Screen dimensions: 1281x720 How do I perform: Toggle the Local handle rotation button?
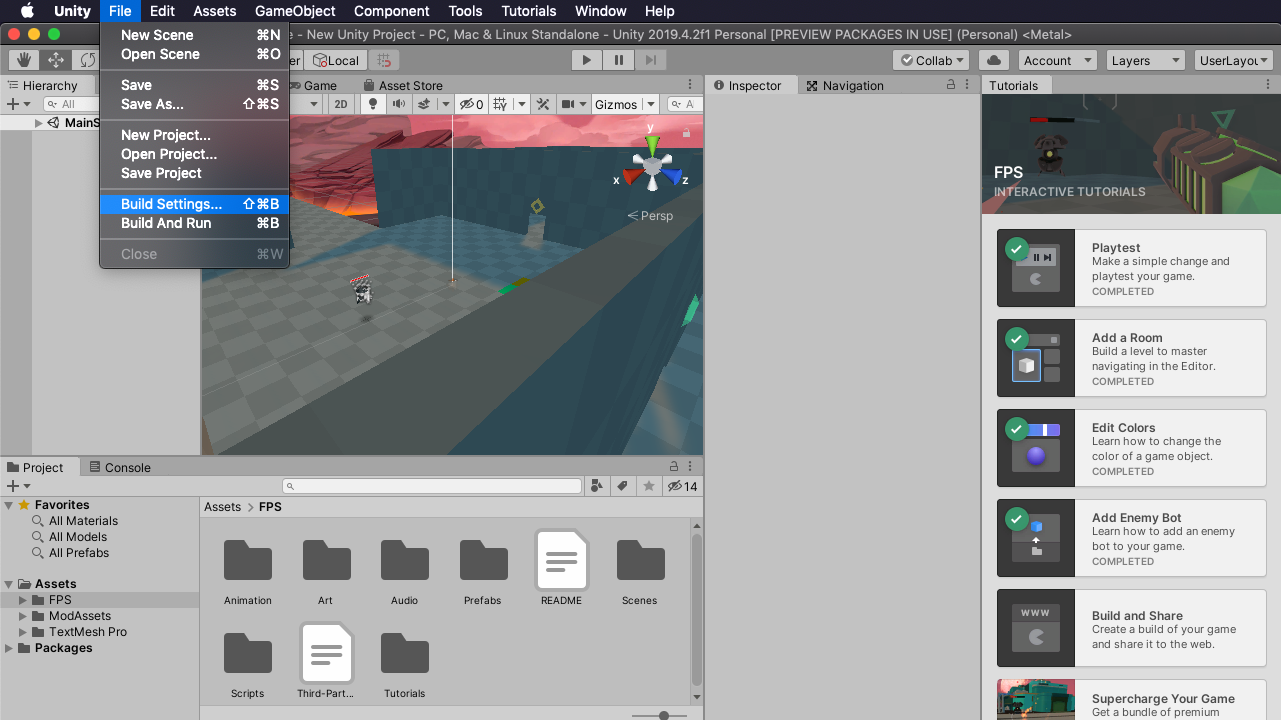click(336, 60)
